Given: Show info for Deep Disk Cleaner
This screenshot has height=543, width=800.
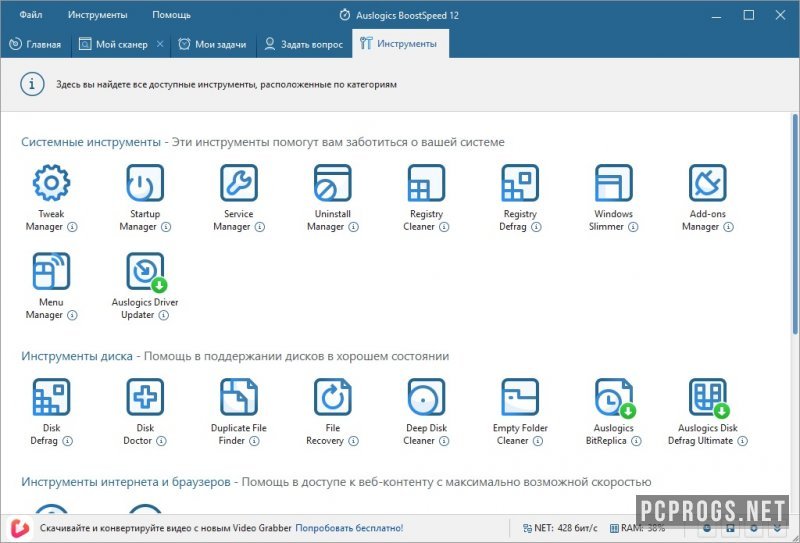Looking at the screenshot, I should point(444,441).
